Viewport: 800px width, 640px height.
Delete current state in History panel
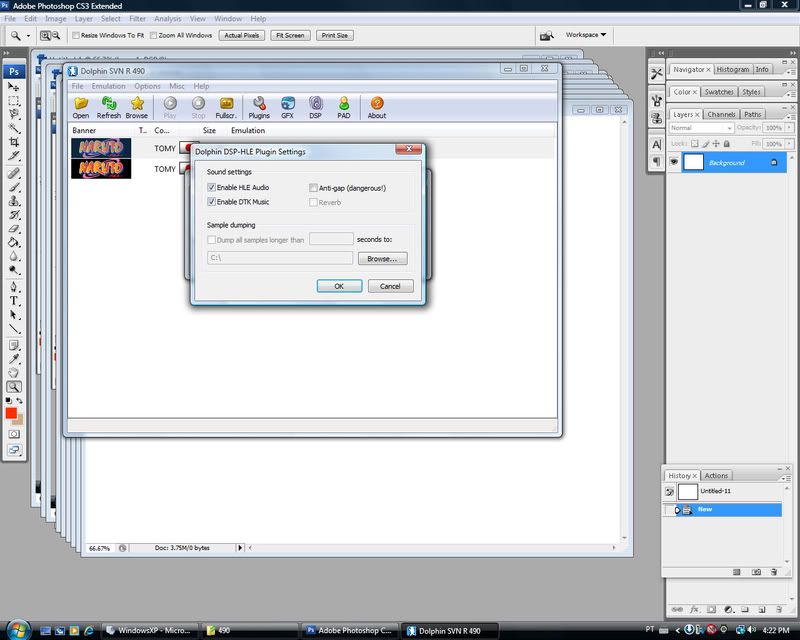[x=774, y=572]
